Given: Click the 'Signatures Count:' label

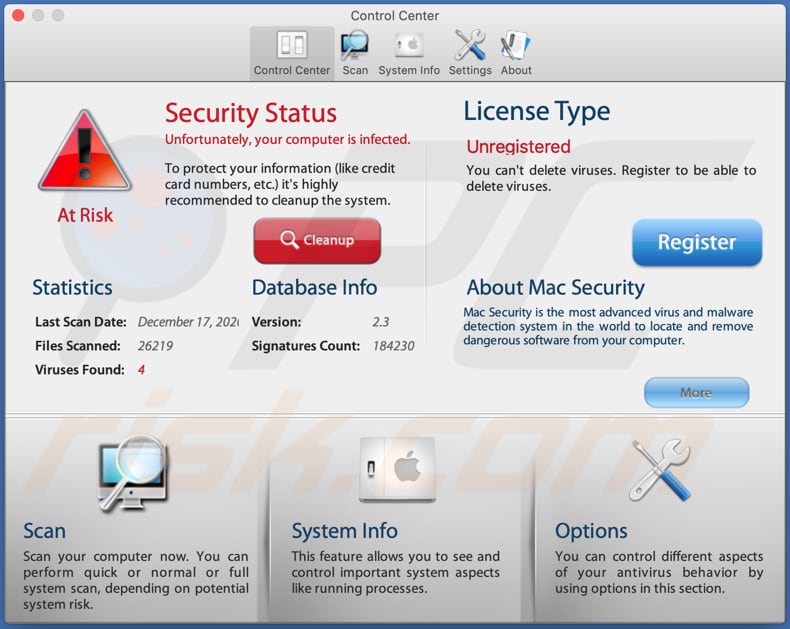Looking at the screenshot, I should 306,346.
